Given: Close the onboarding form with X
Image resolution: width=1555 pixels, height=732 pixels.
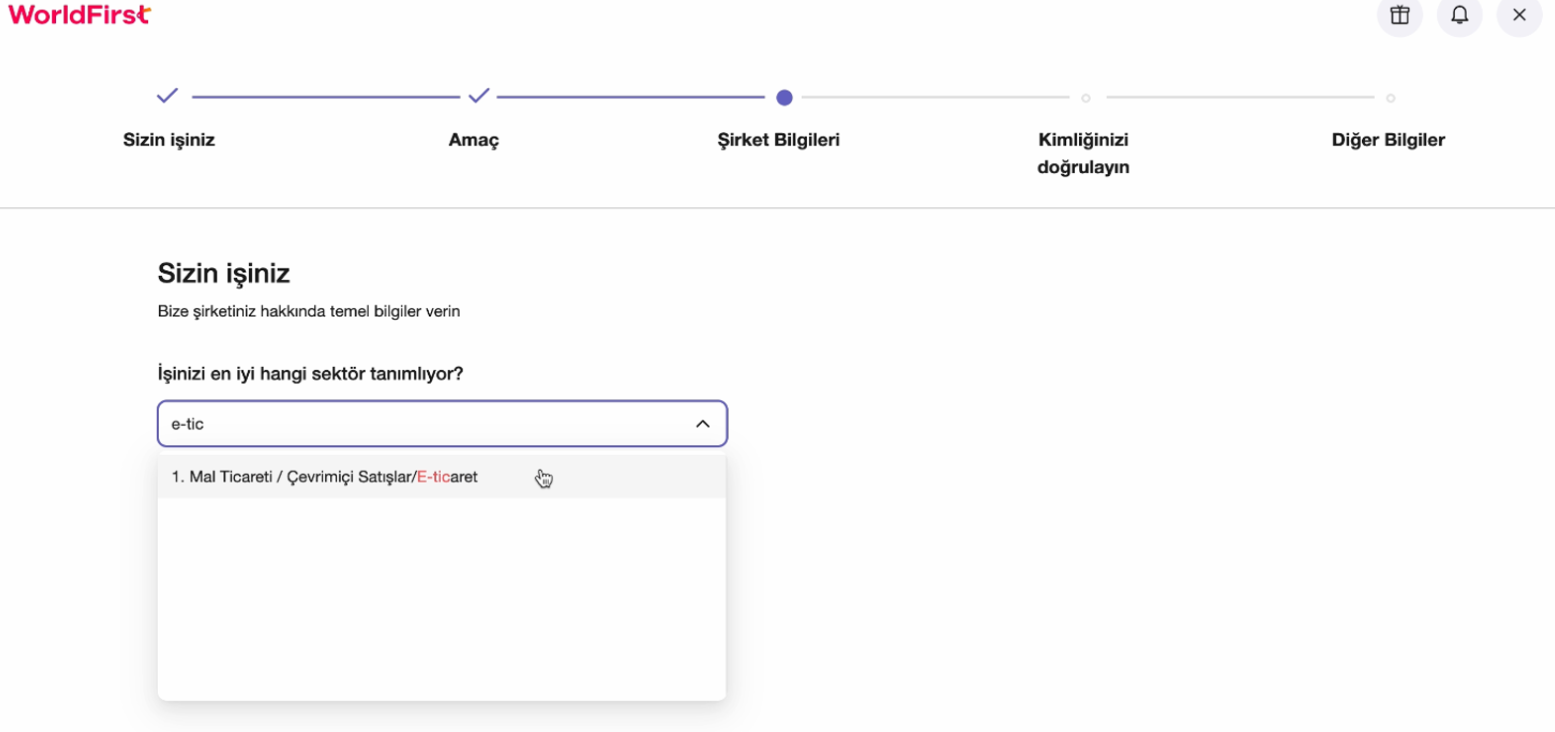Looking at the screenshot, I should (x=1518, y=15).
